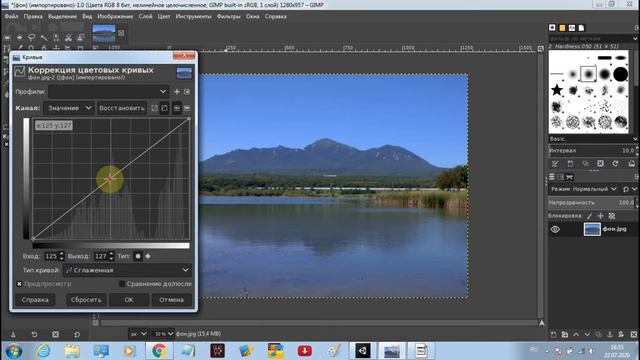Open the Инструменты menu
Screen dimensions: 640x360
[193, 16]
